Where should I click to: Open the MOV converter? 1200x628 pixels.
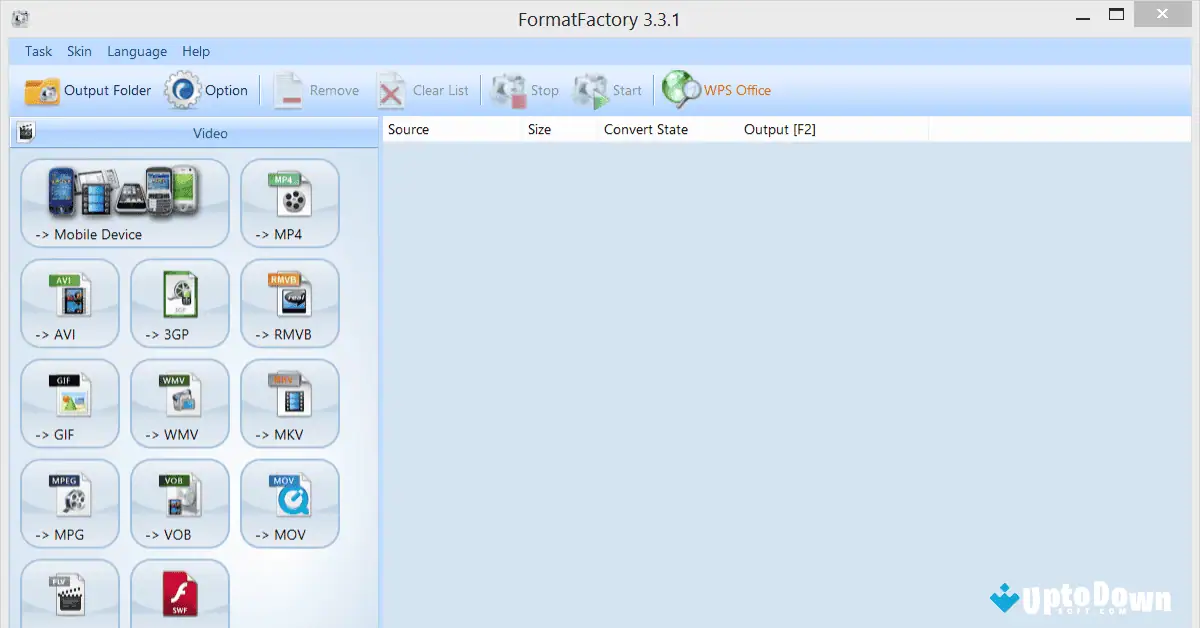click(x=289, y=503)
